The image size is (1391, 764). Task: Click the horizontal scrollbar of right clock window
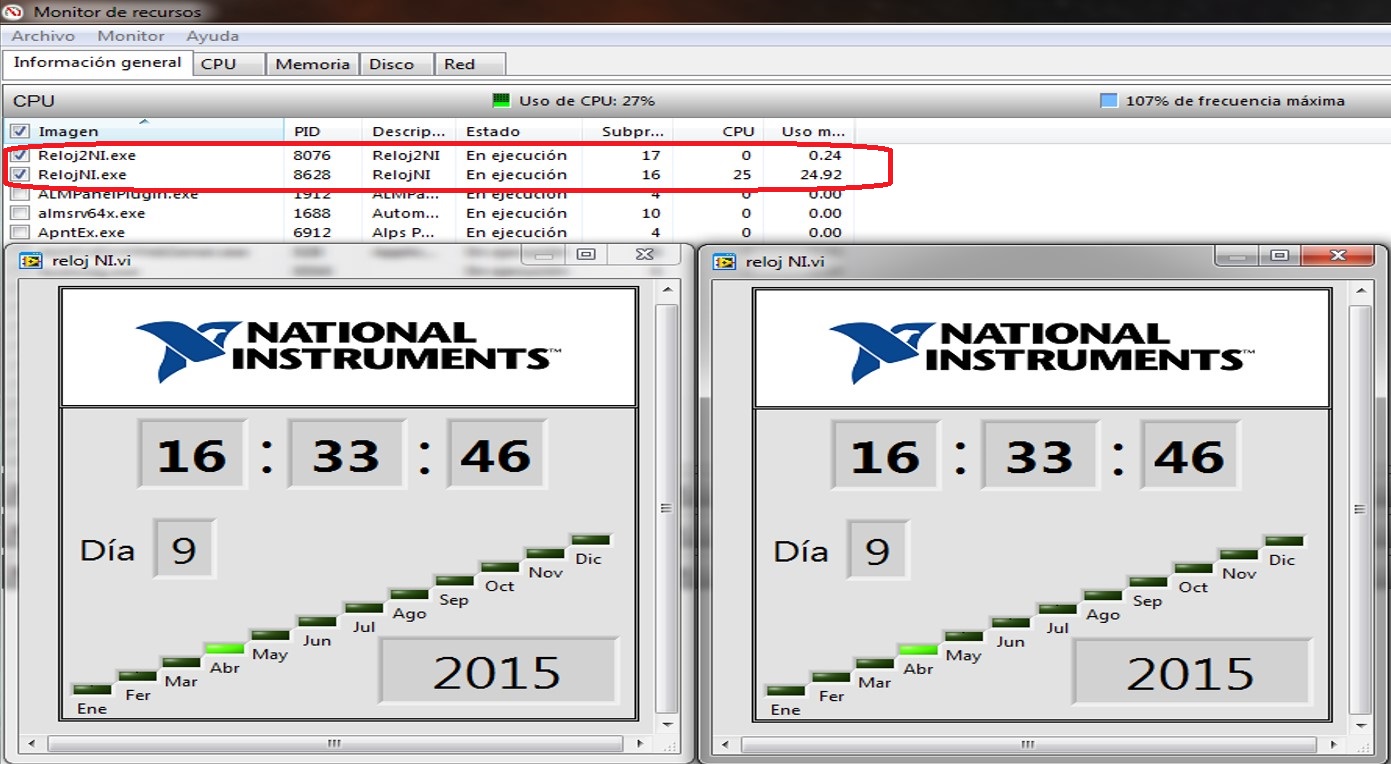(1027, 745)
